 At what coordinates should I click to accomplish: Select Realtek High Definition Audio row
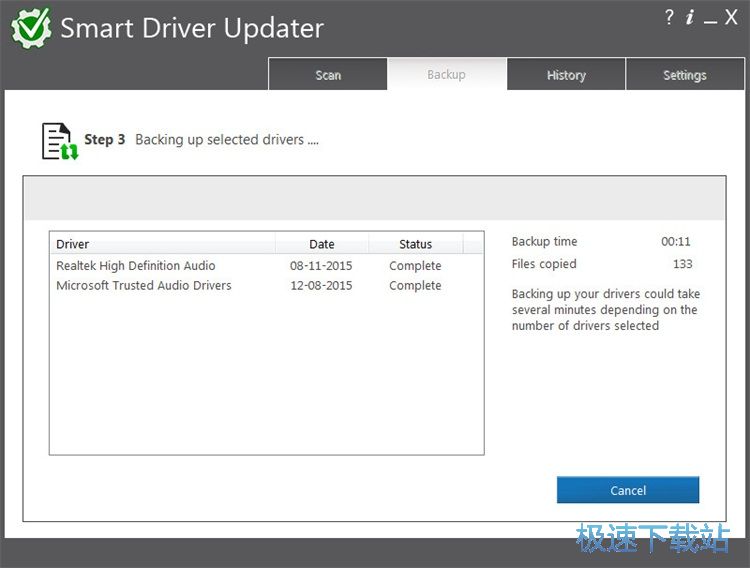point(136,266)
